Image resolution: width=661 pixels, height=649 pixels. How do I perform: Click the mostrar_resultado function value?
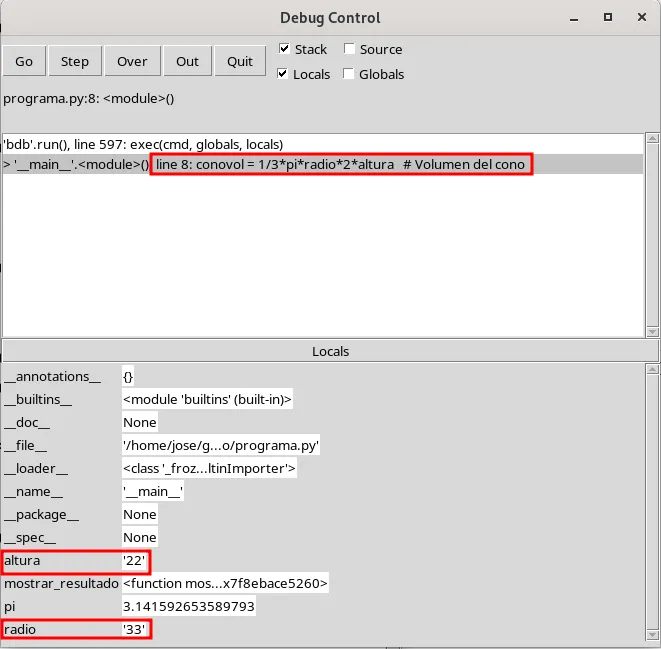226,584
